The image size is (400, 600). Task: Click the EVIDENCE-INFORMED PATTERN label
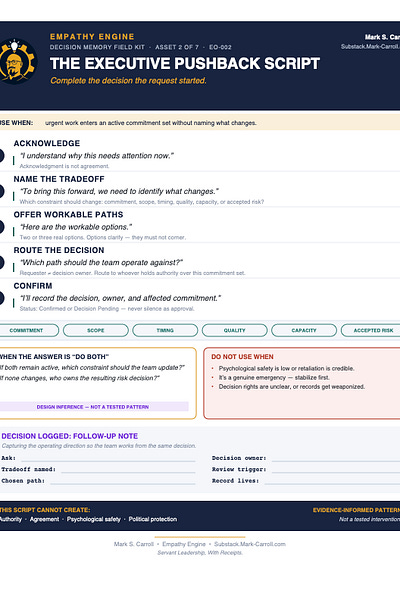356,510
